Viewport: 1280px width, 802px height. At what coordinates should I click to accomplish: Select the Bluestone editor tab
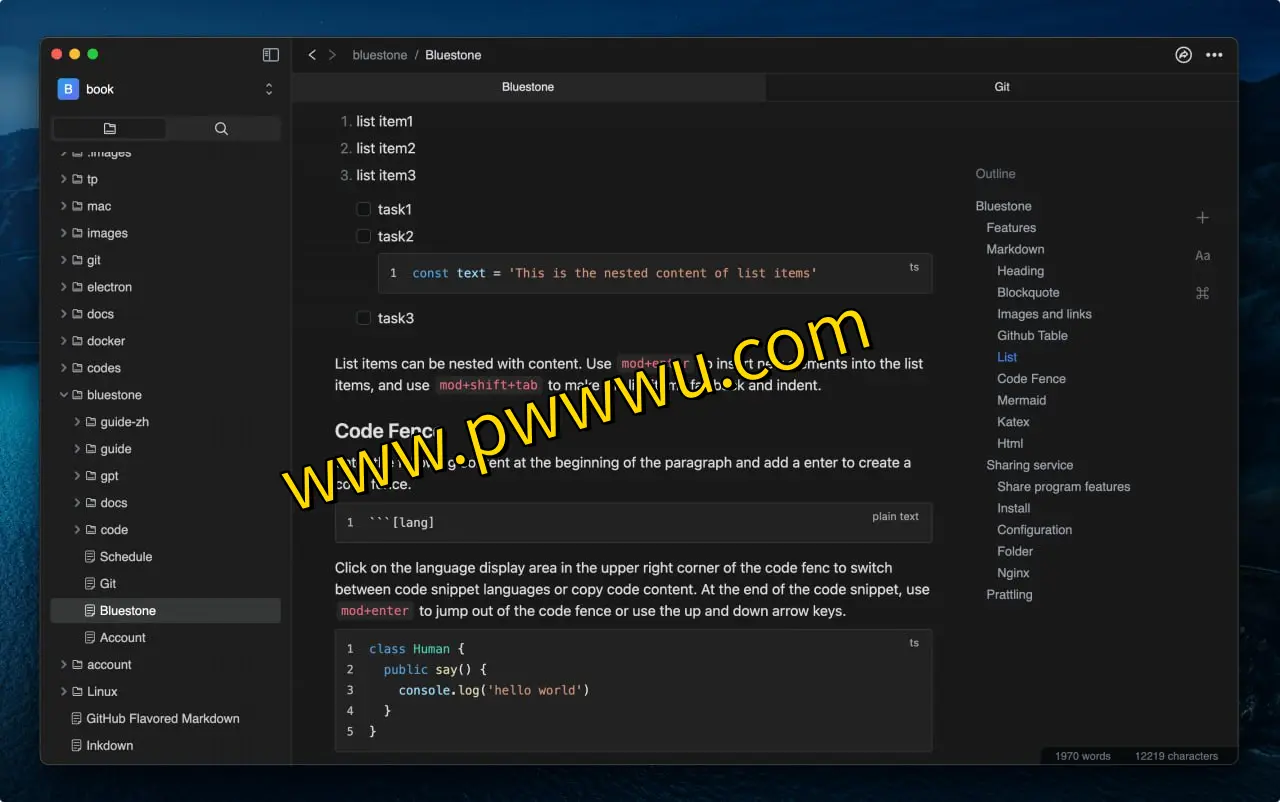(x=528, y=87)
